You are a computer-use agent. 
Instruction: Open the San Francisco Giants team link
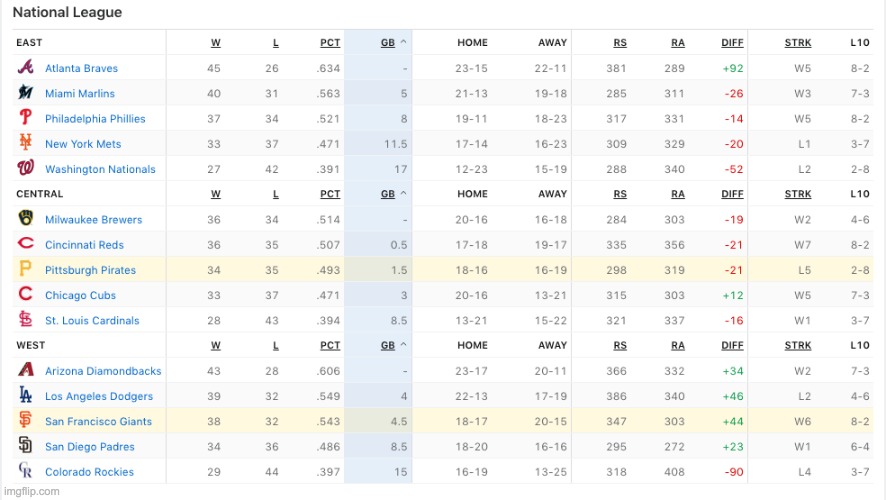[x=98, y=421]
